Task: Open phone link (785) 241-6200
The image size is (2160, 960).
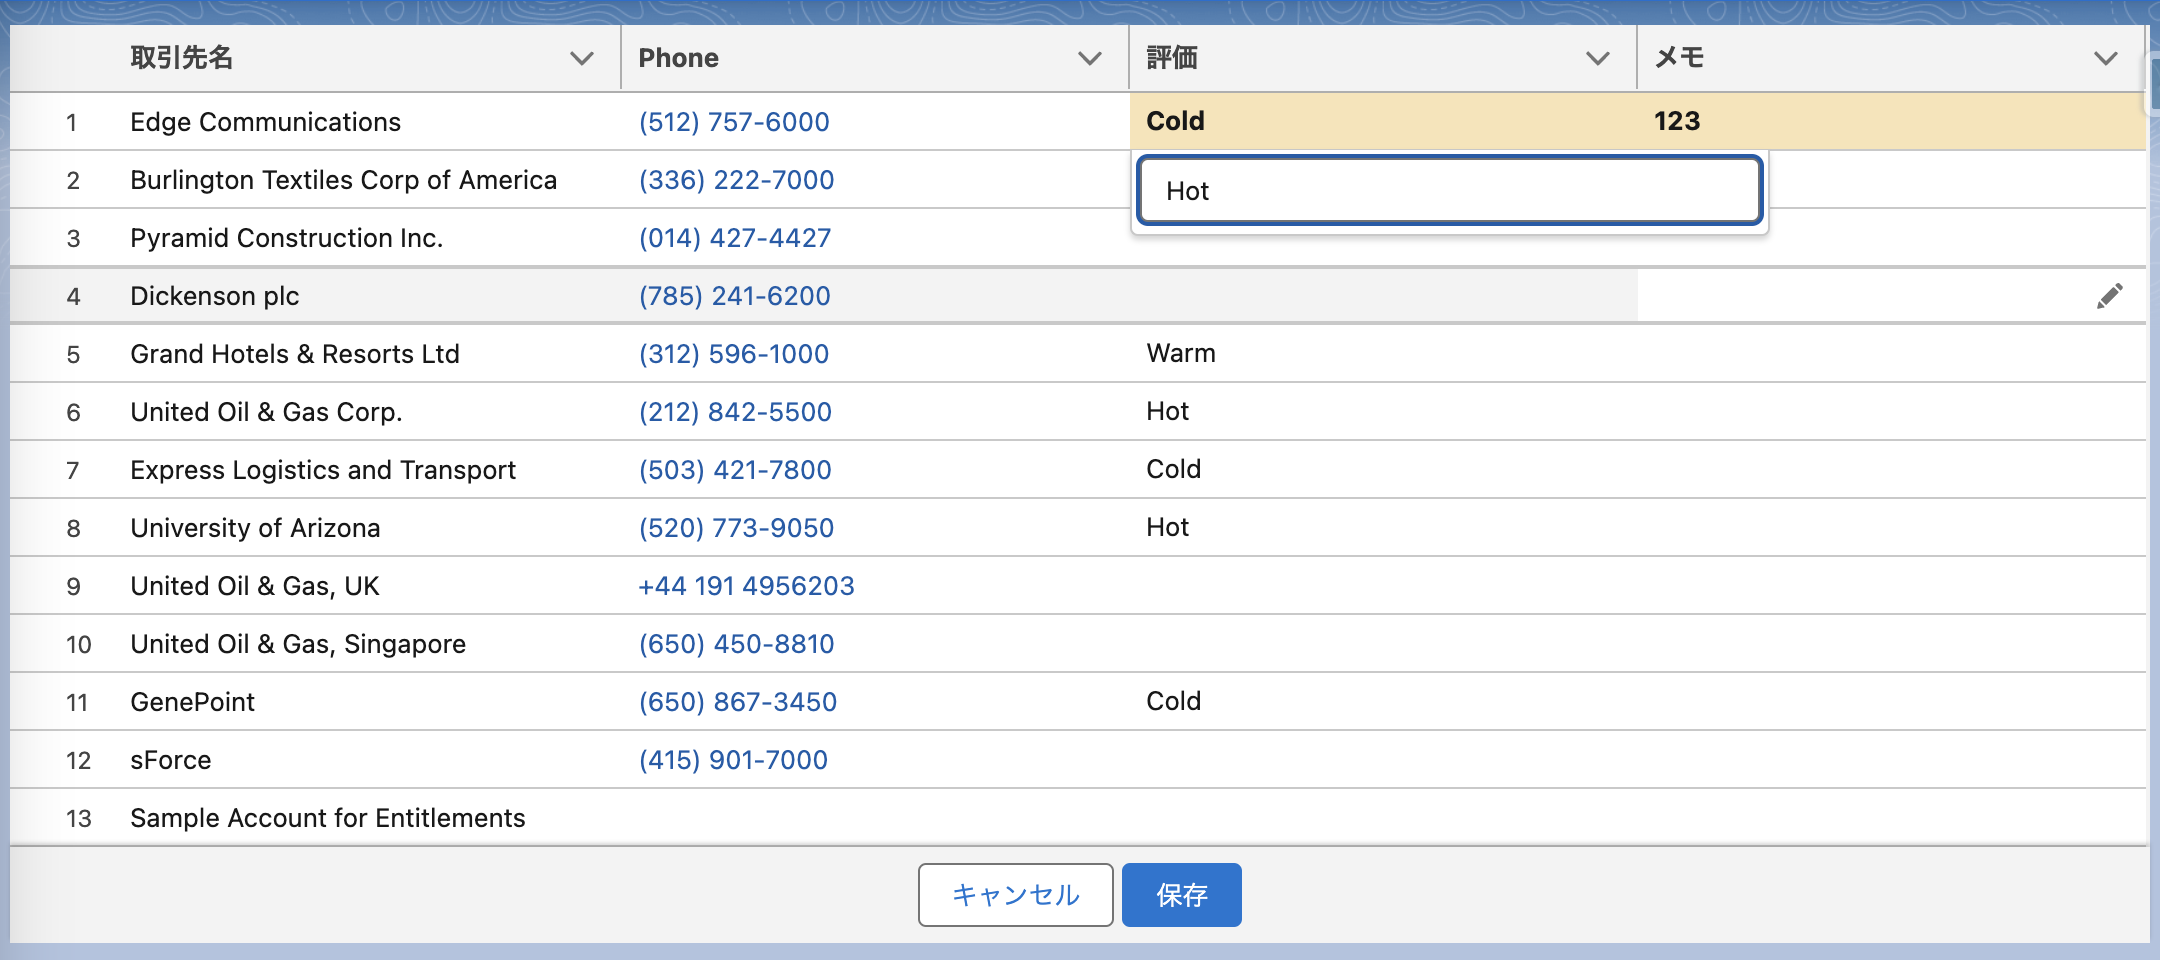Action: click(x=735, y=296)
